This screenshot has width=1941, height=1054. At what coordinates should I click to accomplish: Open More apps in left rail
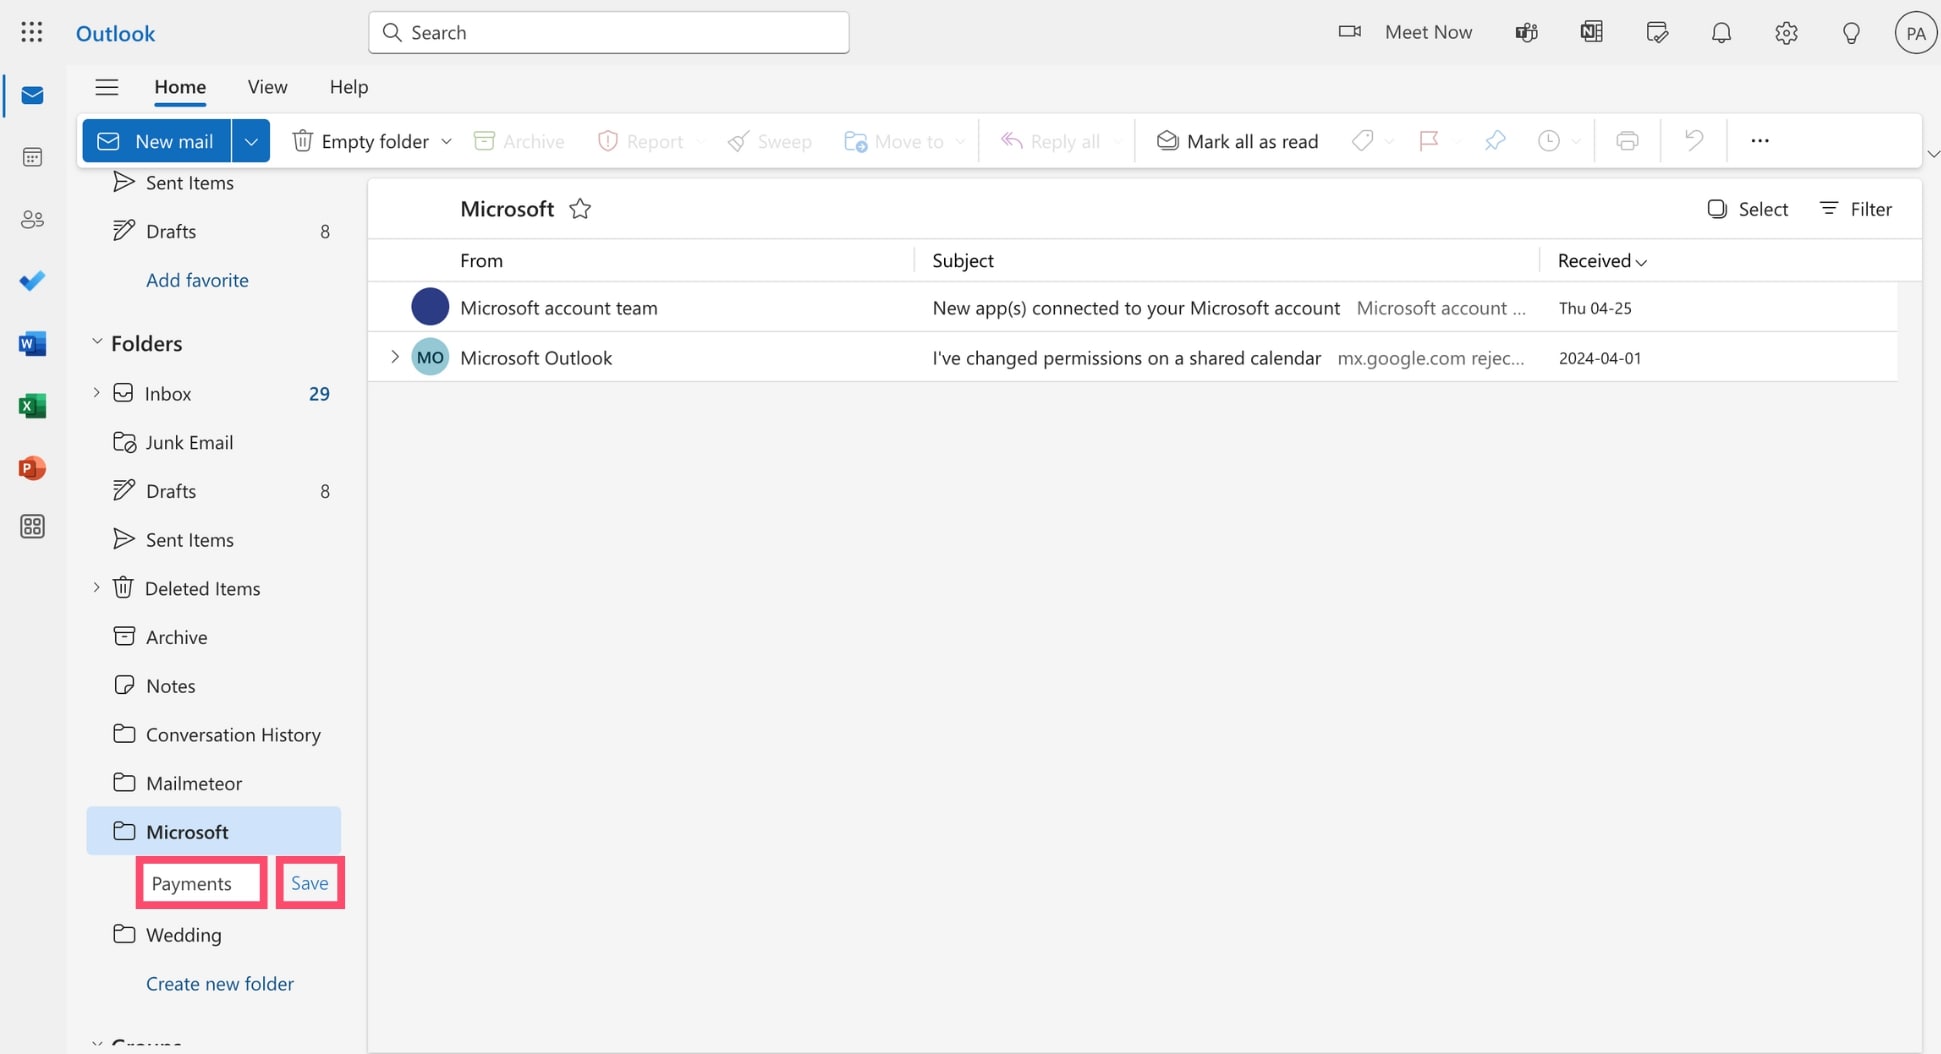(x=32, y=527)
